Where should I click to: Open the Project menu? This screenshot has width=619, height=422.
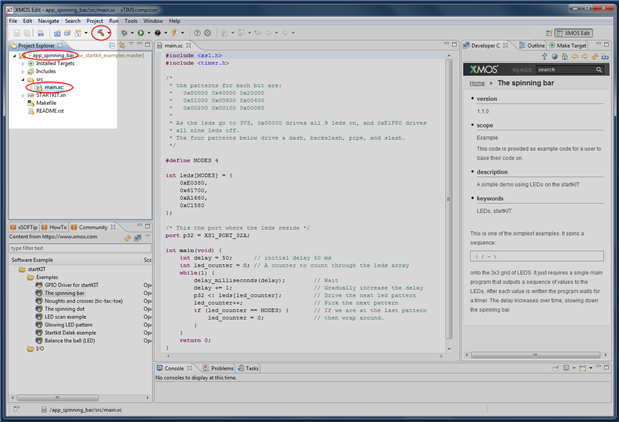click(x=95, y=20)
